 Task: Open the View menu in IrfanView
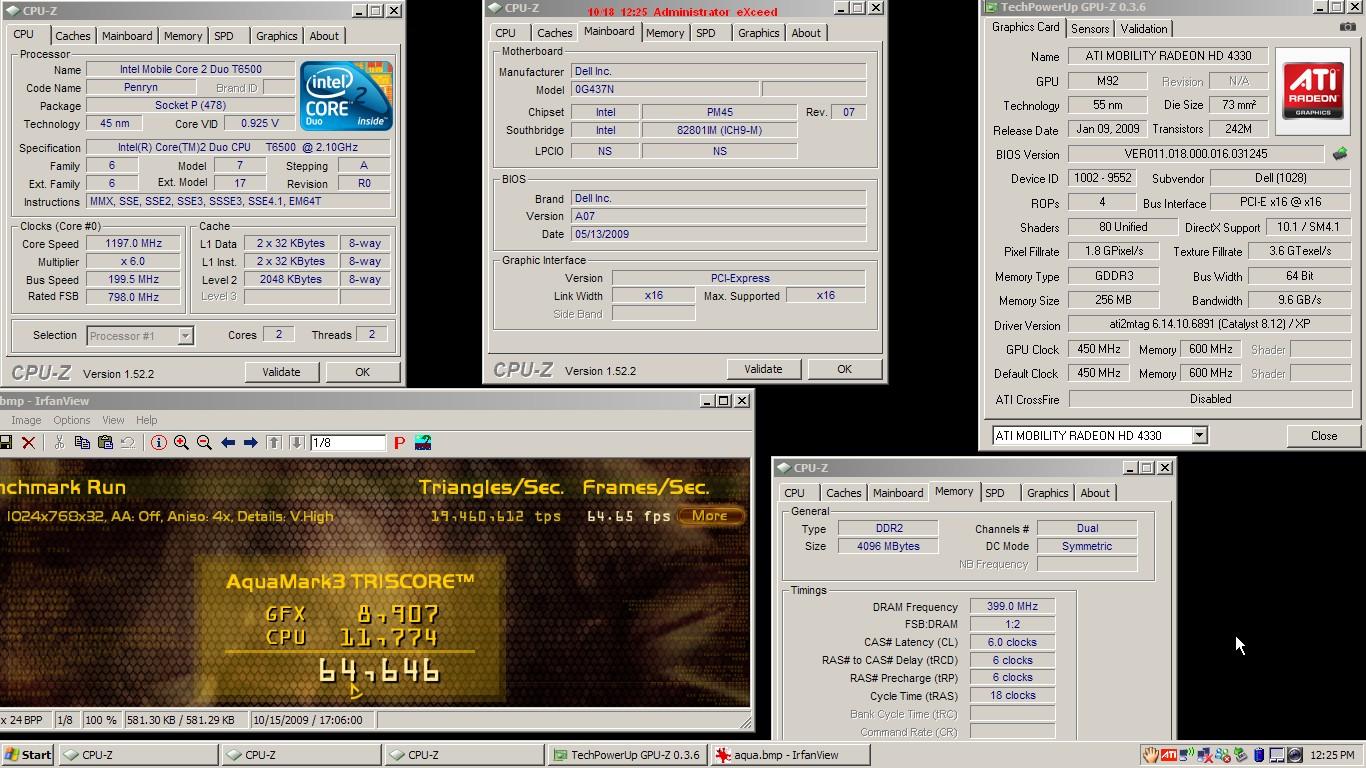pyautogui.click(x=113, y=420)
